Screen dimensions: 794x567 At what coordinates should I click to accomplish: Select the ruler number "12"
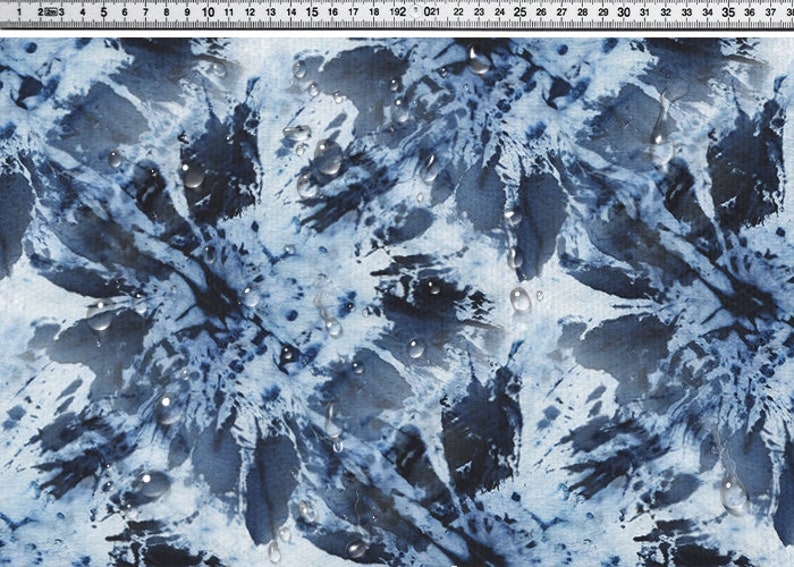[250, 12]
